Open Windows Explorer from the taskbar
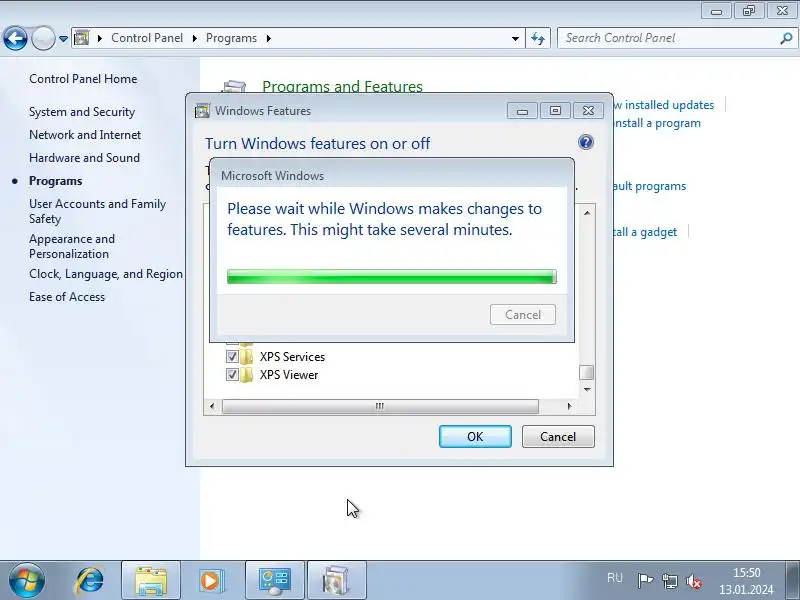The height and width of the screenshot is (600, 800). click(151, 580)
